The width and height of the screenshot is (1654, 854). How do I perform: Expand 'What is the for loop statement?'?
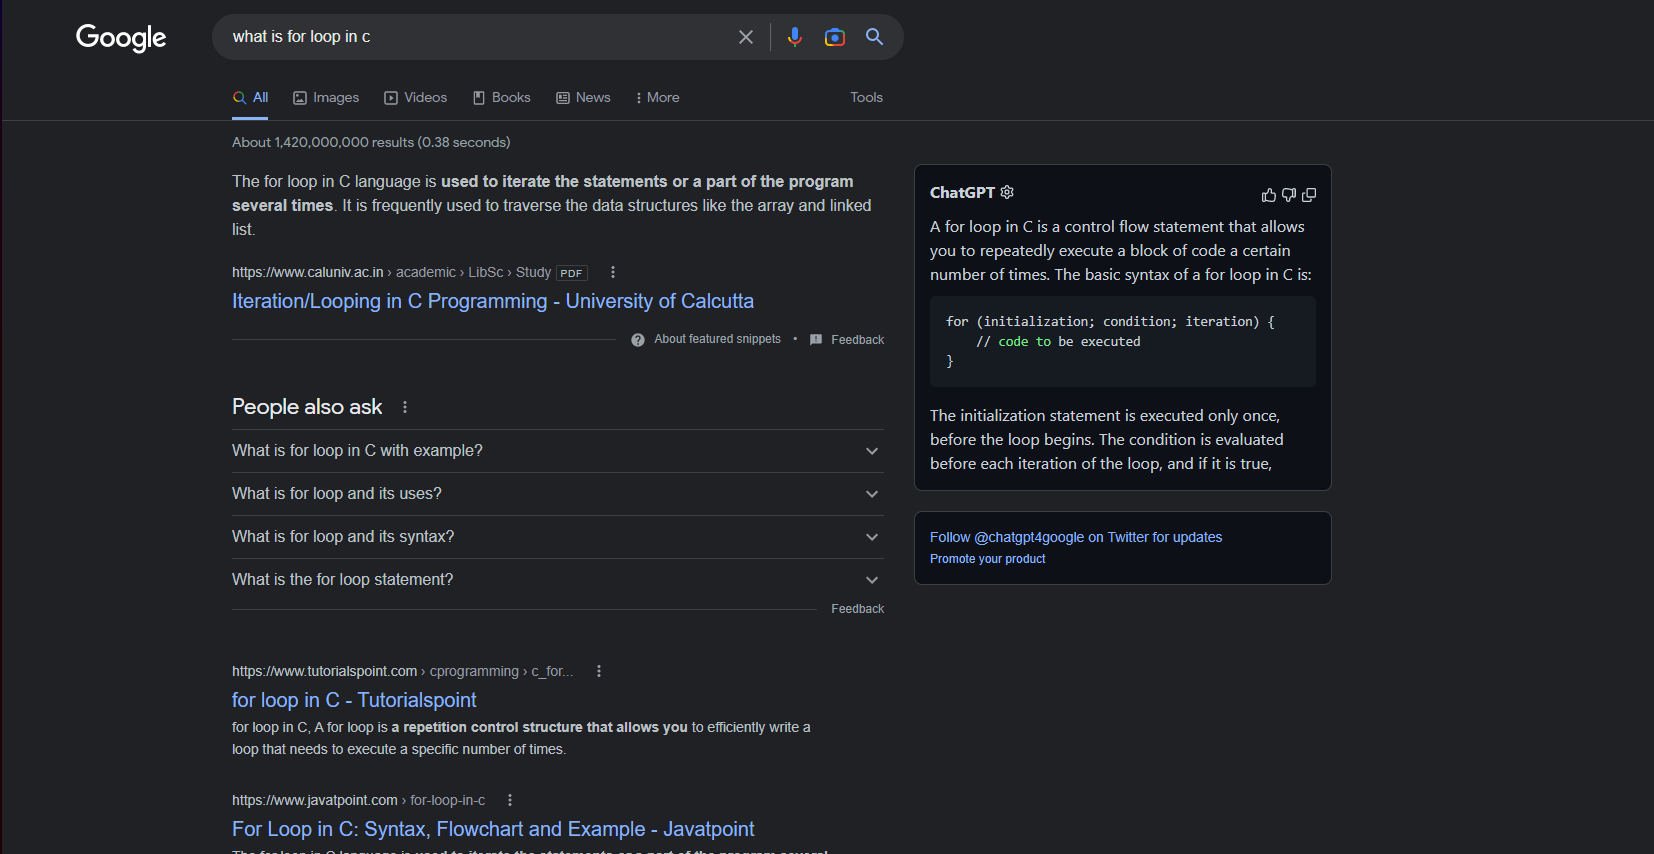(558, 580)
